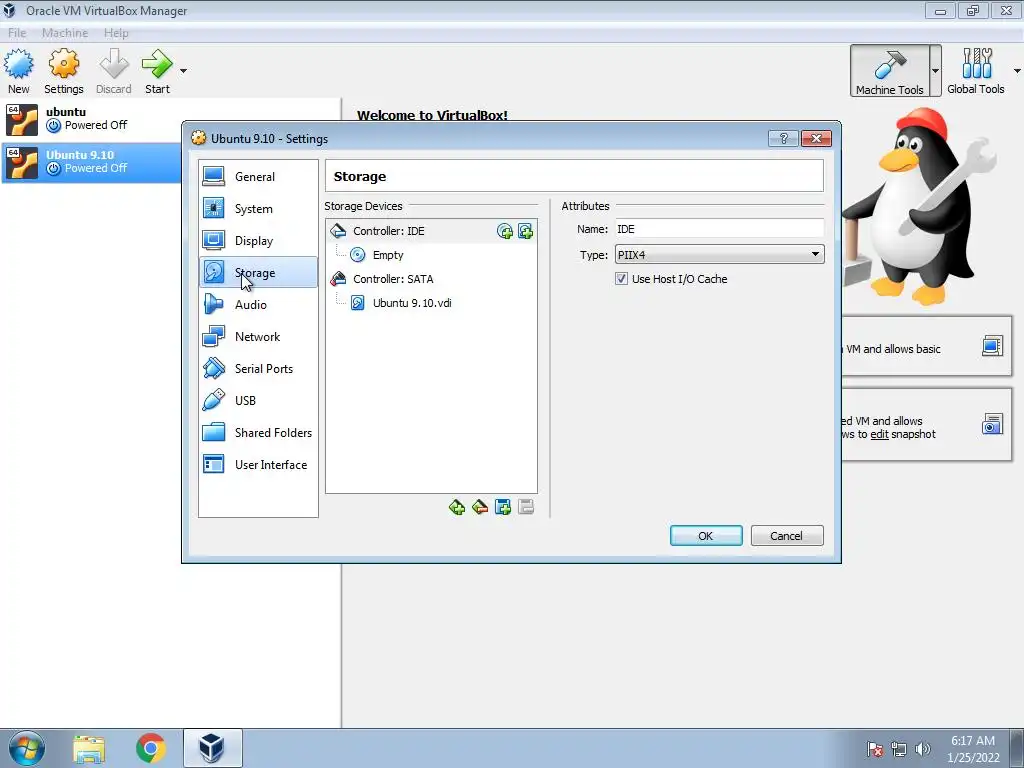This screenshot has width=1024, height=768.
Task: Expand the Global Tools dropdown arrow
Action: click(x=1017, y=71)
